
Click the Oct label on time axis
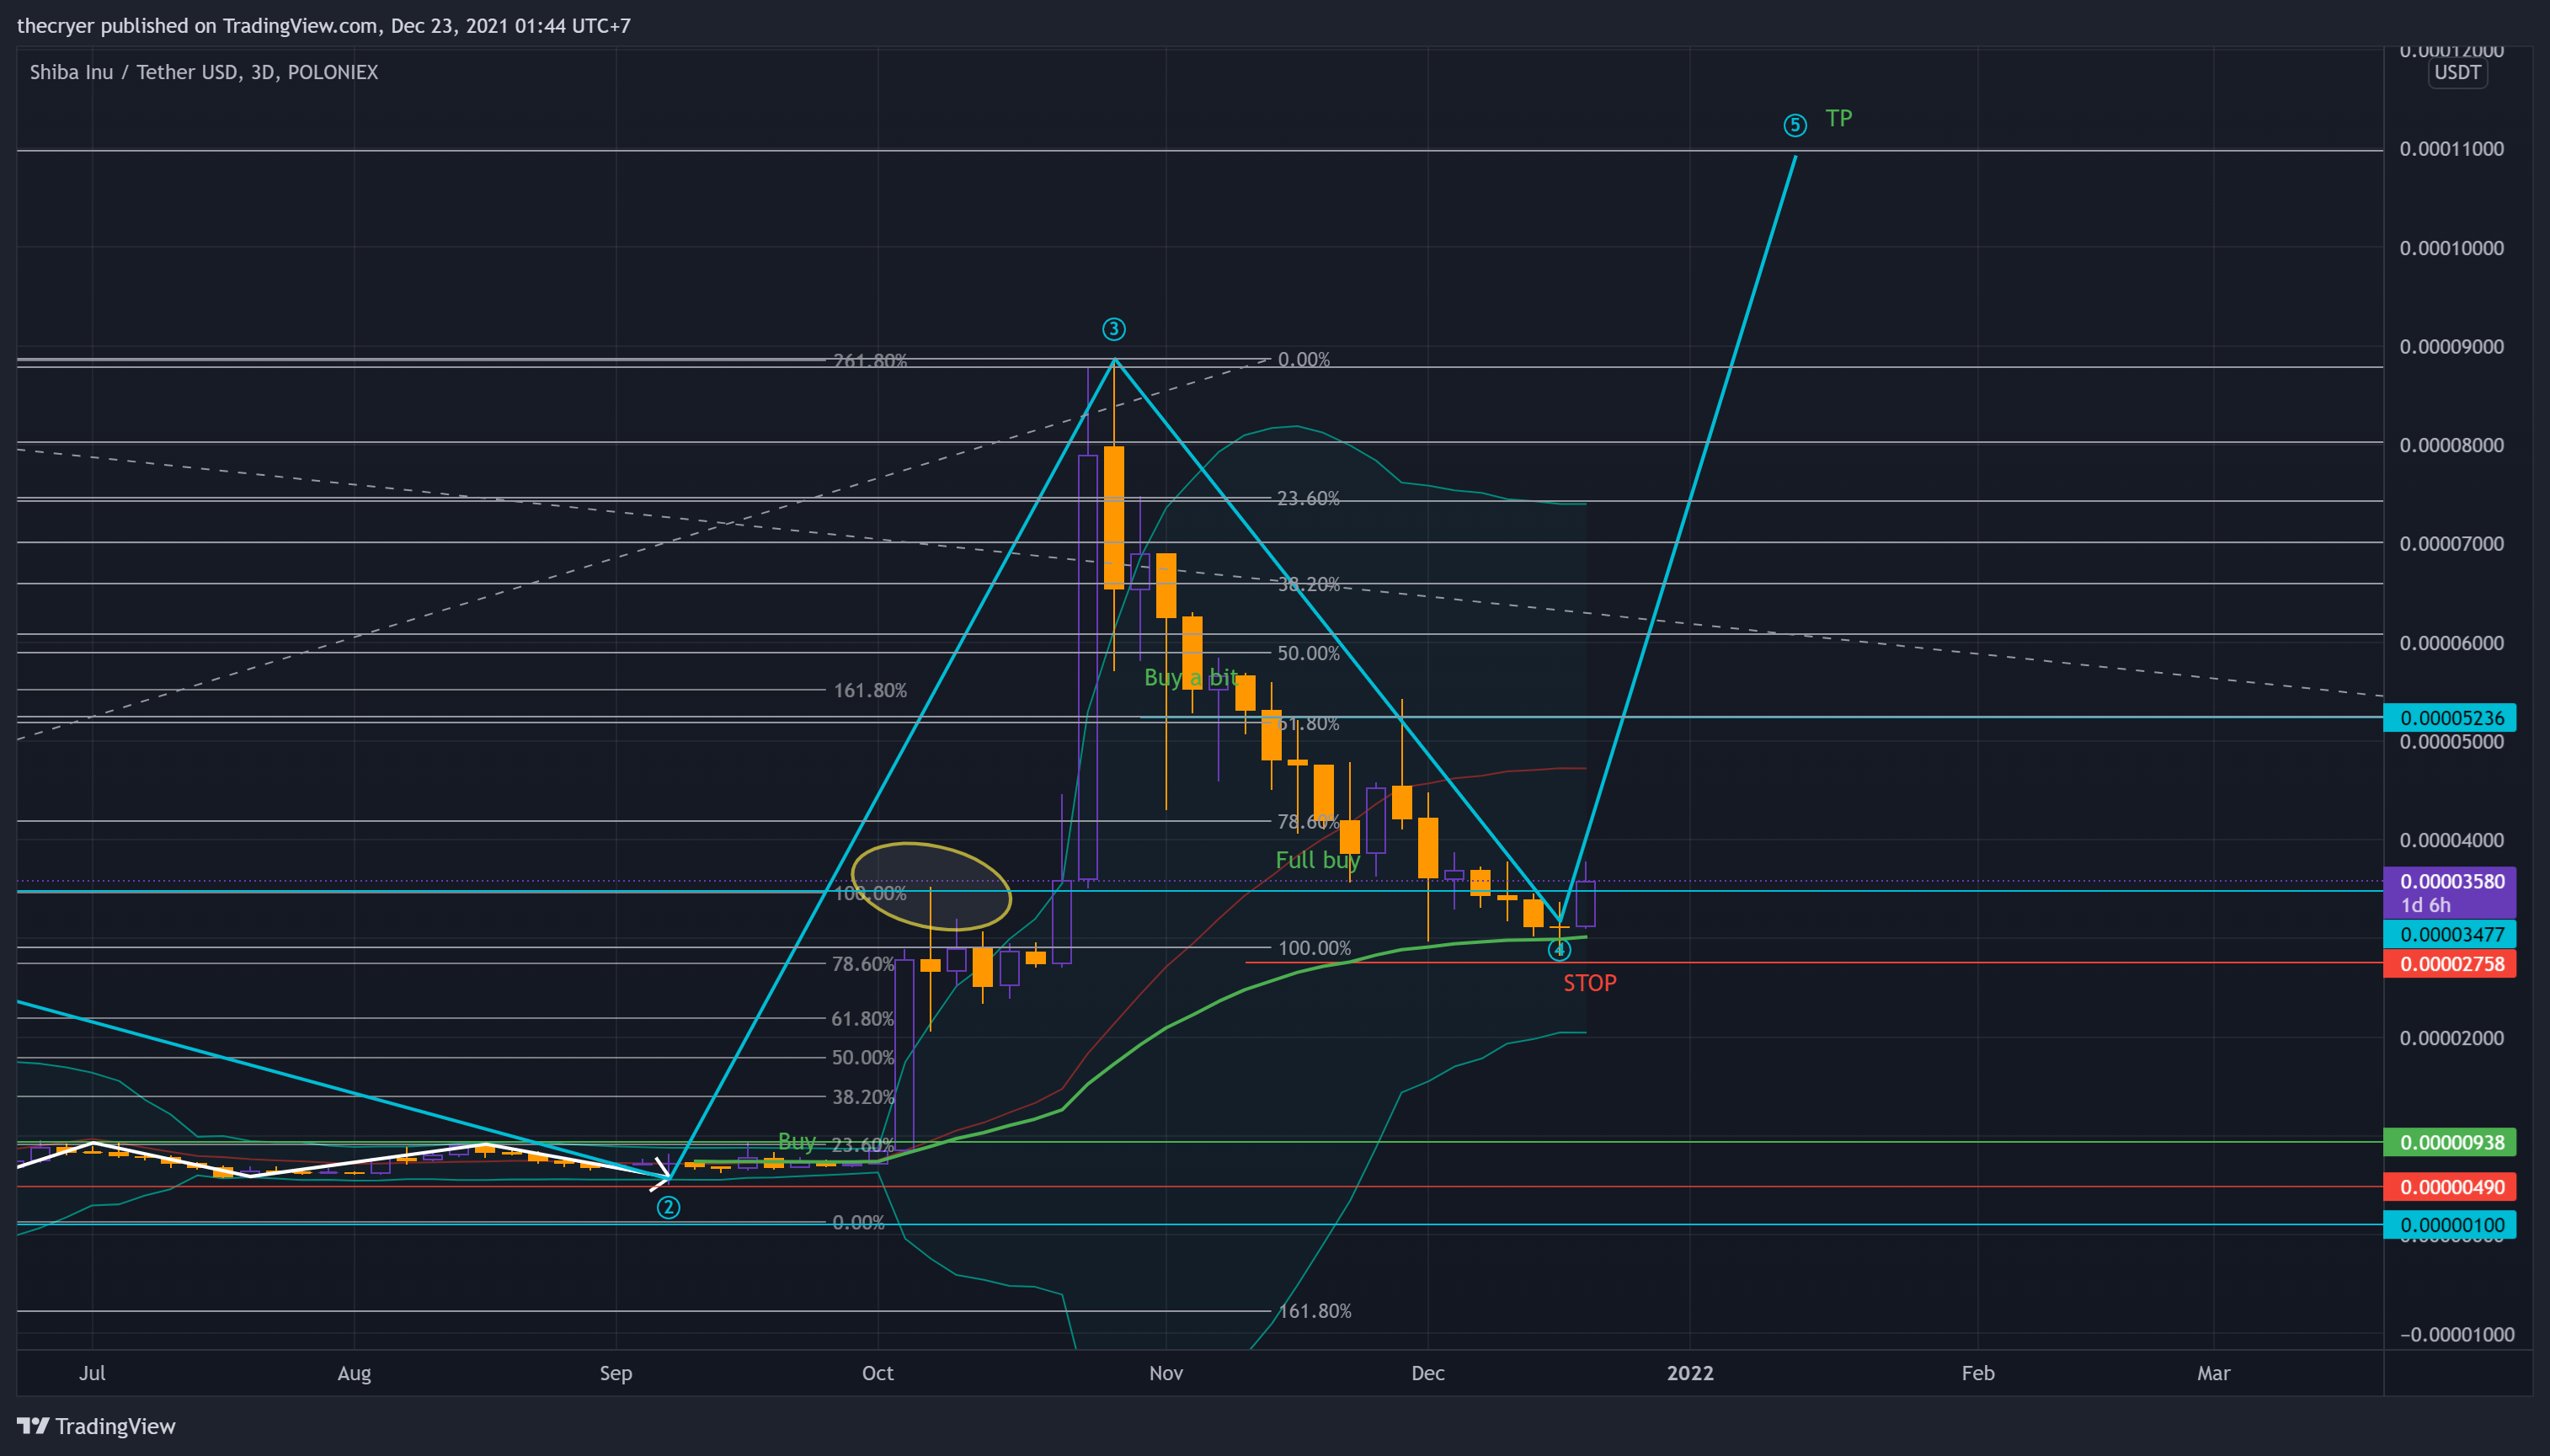[x=877, y=1373]
